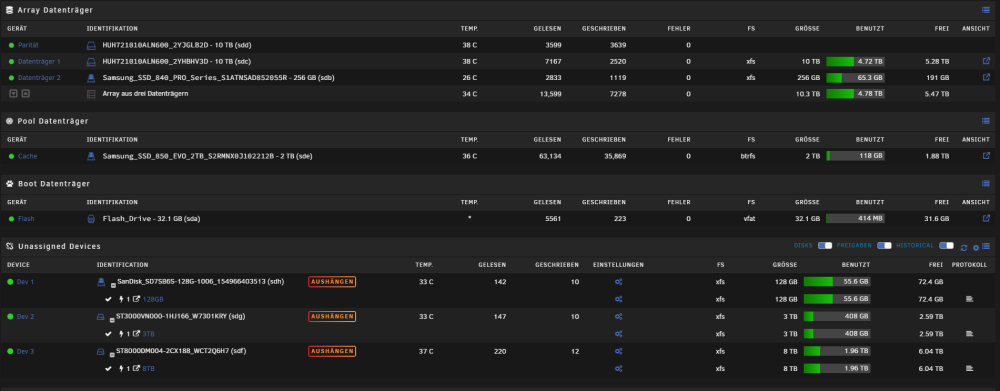Click Aushängen button for Dev 1
This screenshot has height=391, width=1000.
coord(332,281)
